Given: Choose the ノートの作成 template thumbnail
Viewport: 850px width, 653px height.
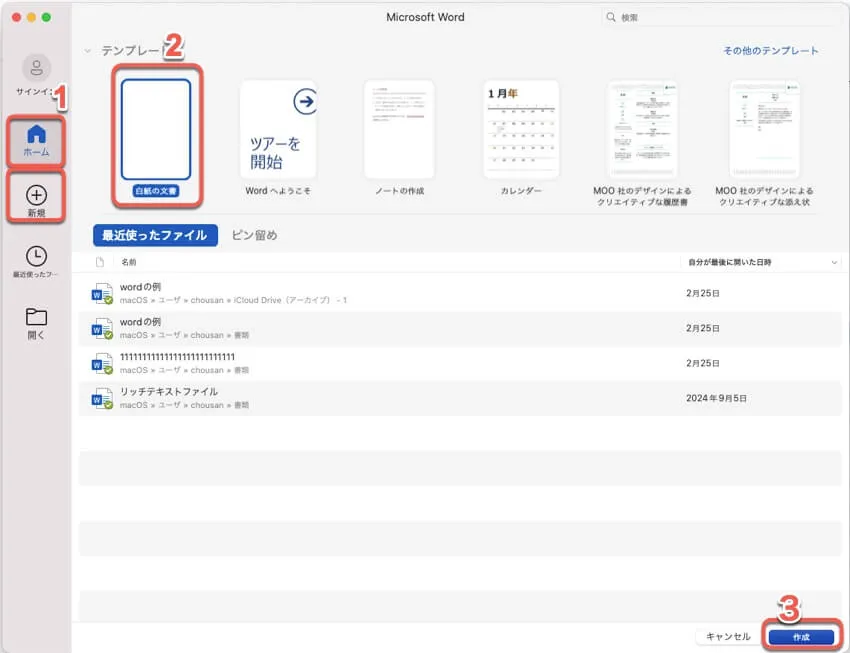Looking at the screenshot, I should click(399, 129).
